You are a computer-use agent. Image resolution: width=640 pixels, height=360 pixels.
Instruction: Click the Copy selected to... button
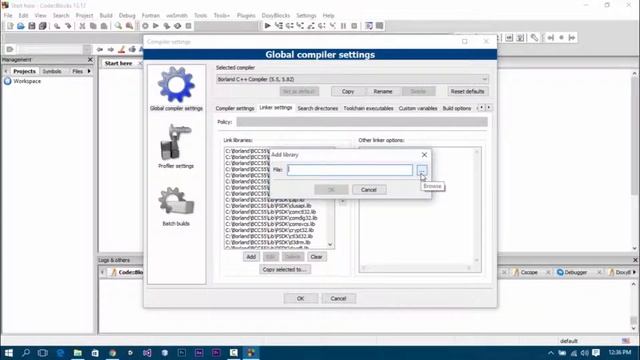284,269
